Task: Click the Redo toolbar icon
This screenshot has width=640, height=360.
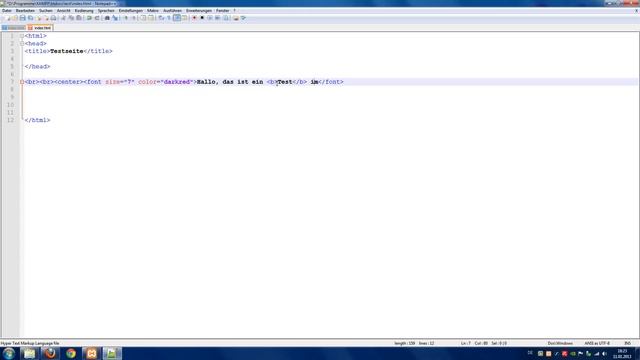Action: 97,18
